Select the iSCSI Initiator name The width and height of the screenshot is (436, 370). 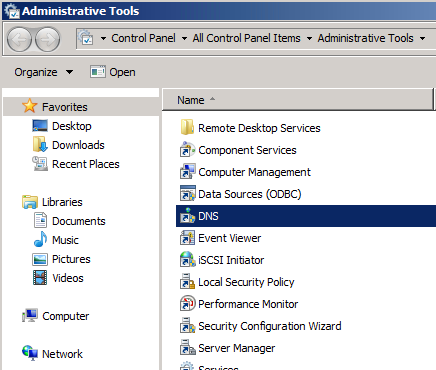pos(231,260)
